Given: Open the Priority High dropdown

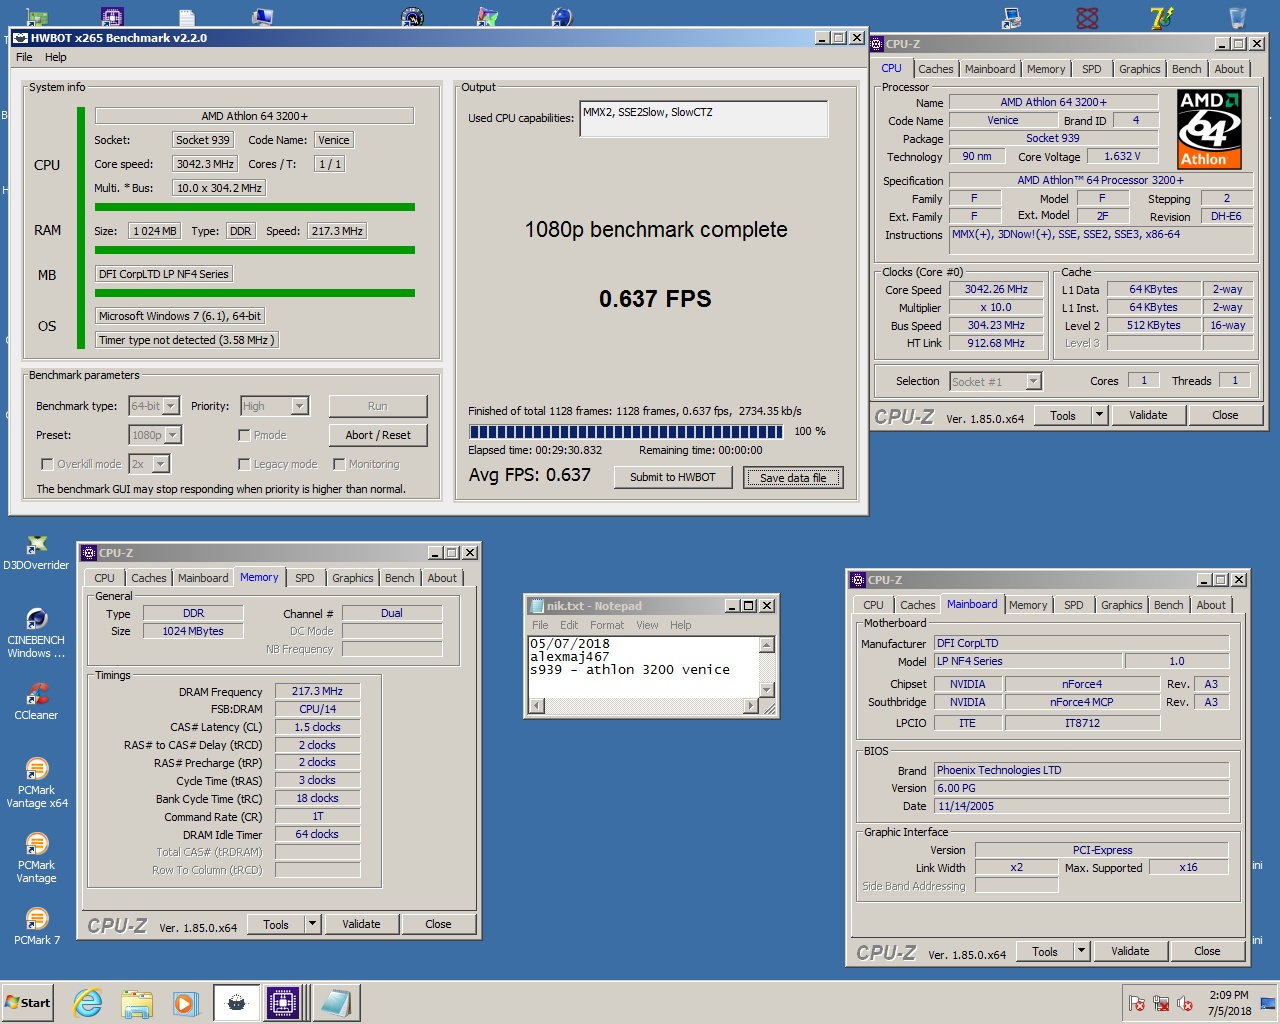Looking at the screenshot, I should [299, 406].
